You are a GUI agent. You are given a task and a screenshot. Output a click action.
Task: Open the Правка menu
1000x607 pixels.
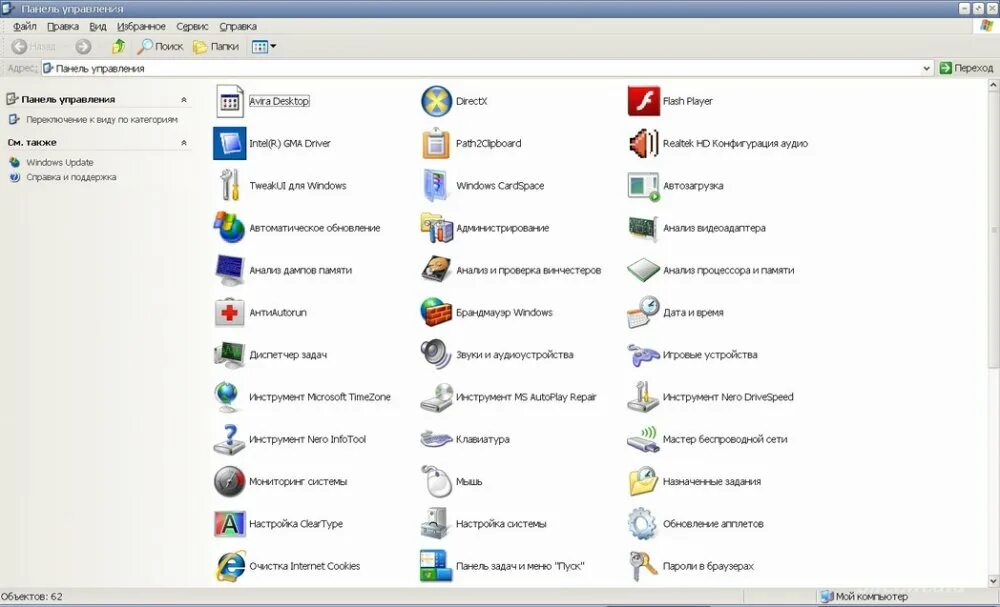point(63,27)
